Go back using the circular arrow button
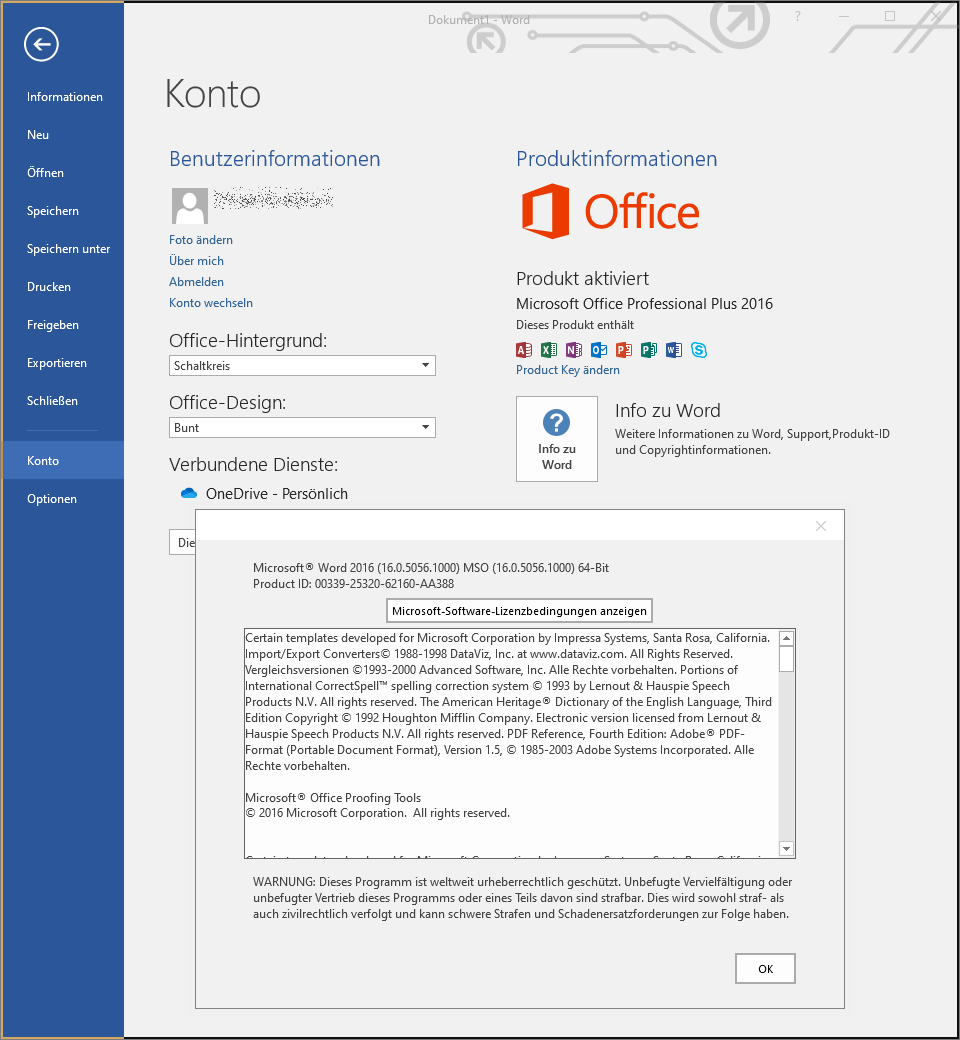 pyautogui.click(x=41, y=44)
